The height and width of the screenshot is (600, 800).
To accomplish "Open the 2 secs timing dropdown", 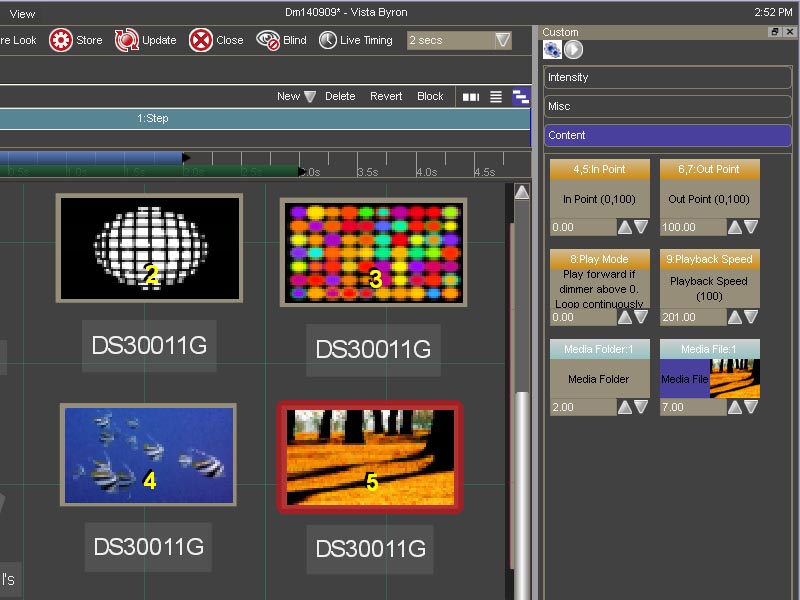I will pyautogui.click(x=503, y=40).
